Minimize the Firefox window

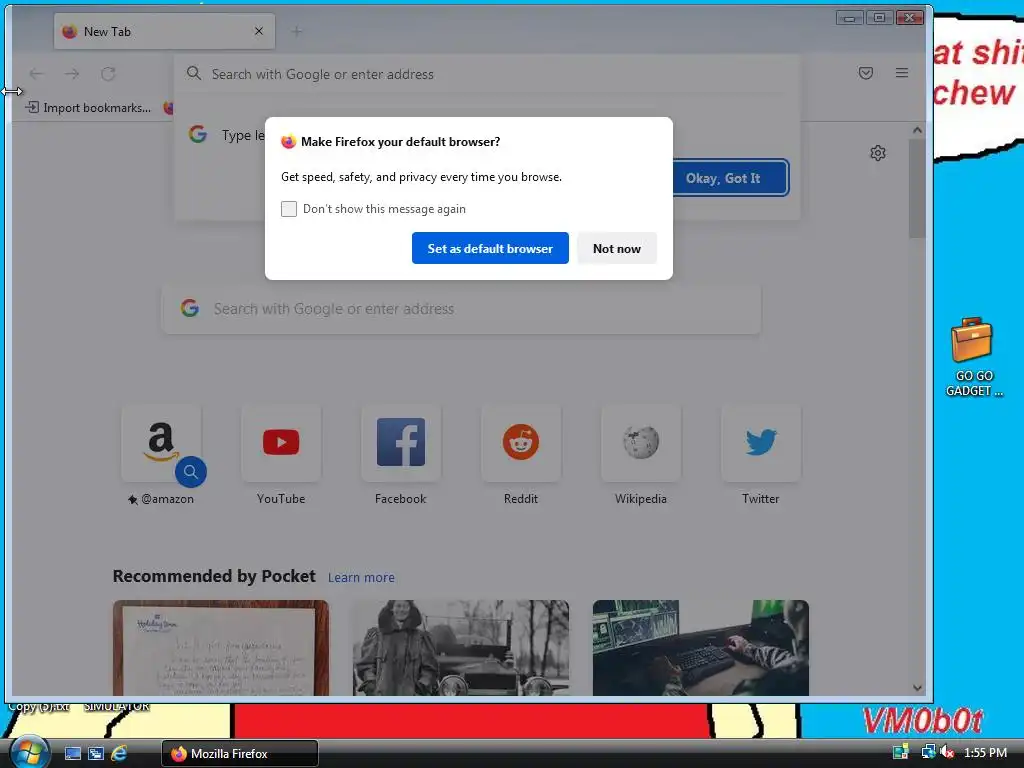(x=849, y=18)
